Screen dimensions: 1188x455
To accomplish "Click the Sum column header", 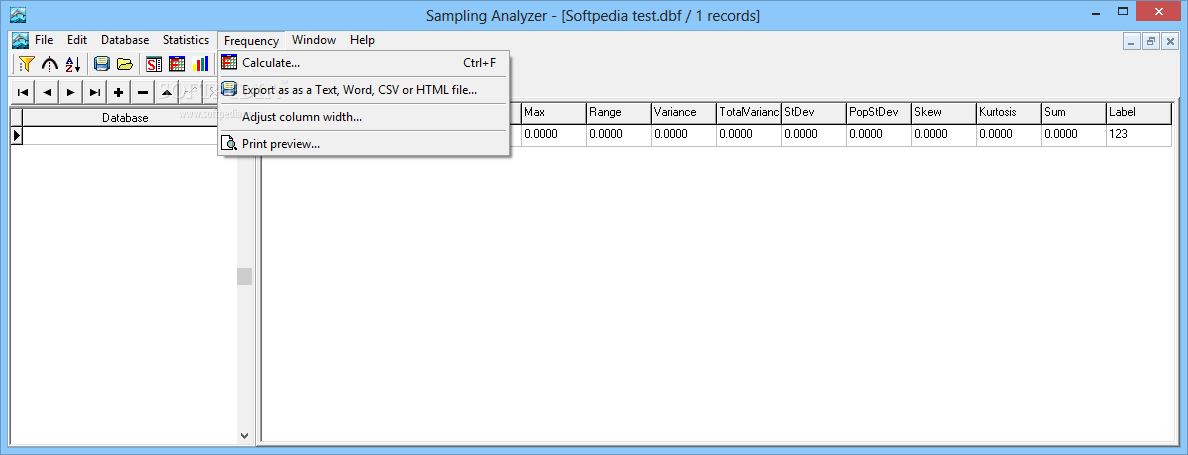I will (x=1074, y=112).
